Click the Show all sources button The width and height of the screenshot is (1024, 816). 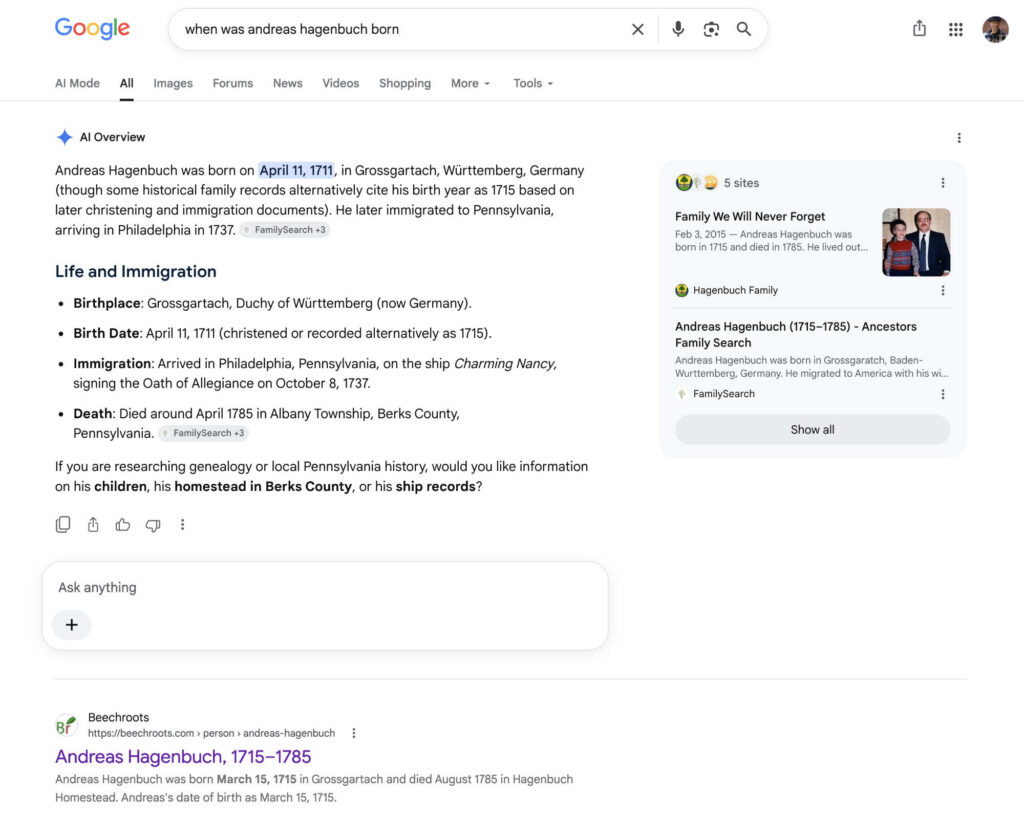(812, 430)
